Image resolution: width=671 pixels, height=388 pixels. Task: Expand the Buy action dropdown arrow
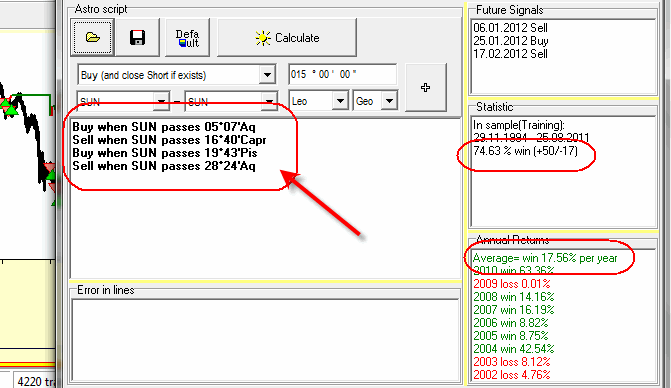267,75
